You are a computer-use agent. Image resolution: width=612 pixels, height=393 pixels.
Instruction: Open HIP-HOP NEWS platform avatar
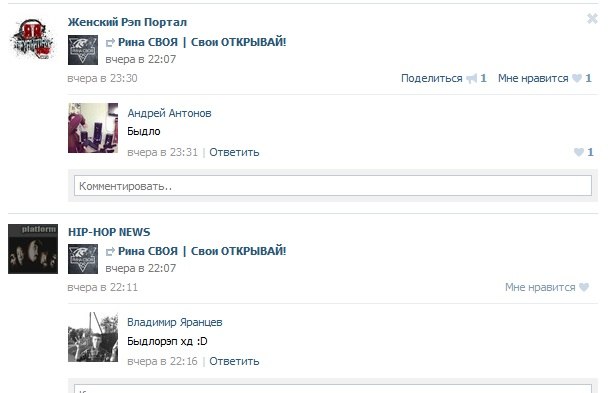coord(33,249)
